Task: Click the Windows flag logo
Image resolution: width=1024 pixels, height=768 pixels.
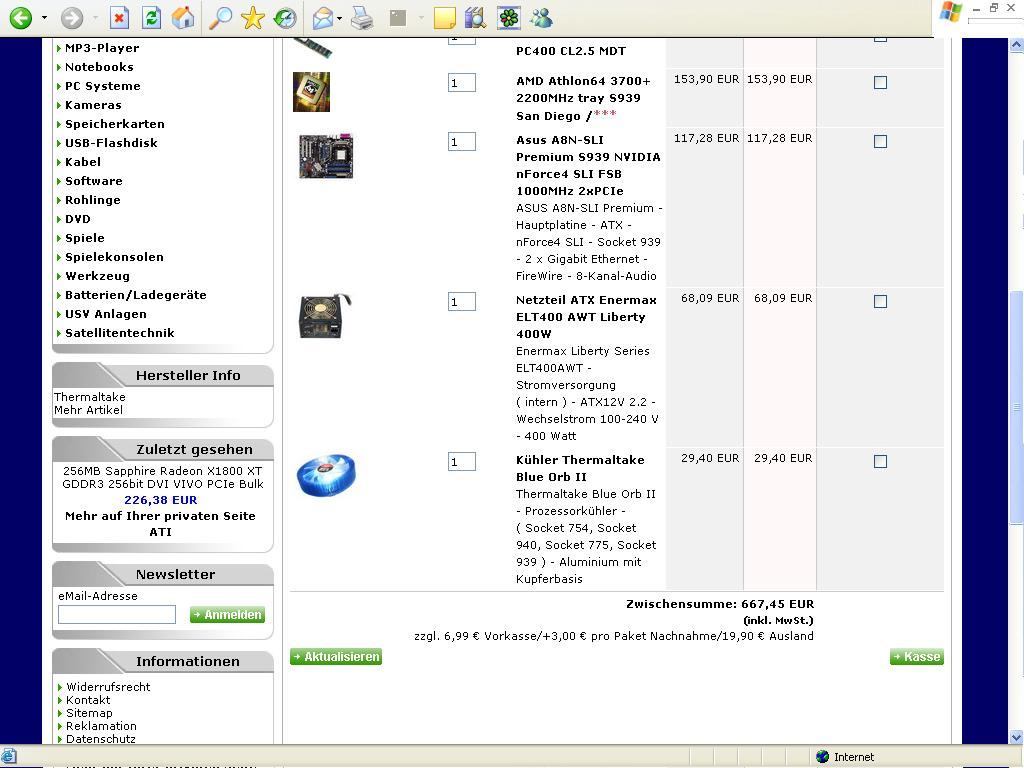Action: 950,13
